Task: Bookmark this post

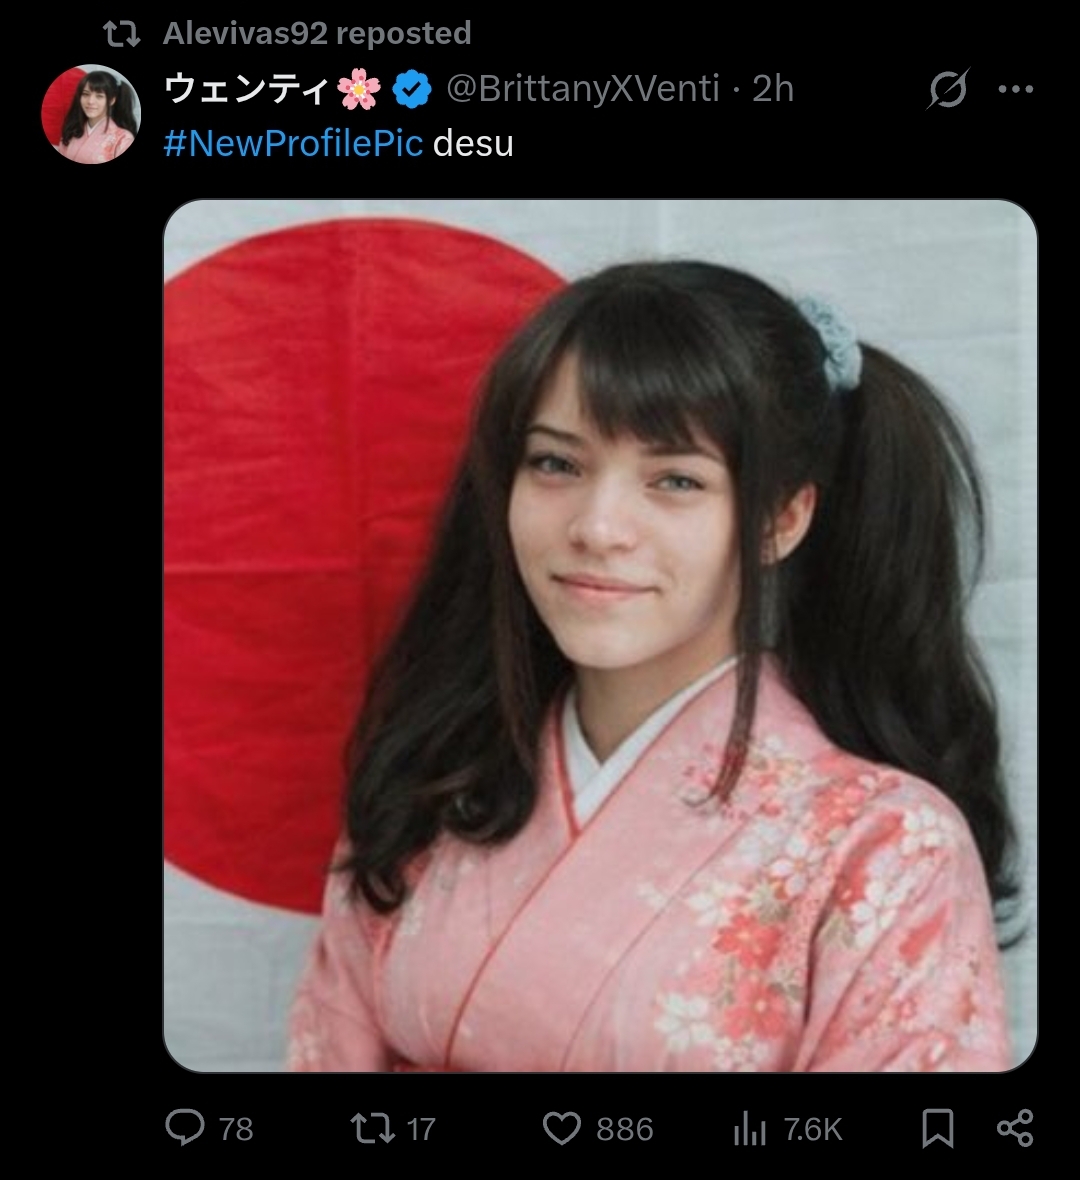Action: [x=938, y=1128]
